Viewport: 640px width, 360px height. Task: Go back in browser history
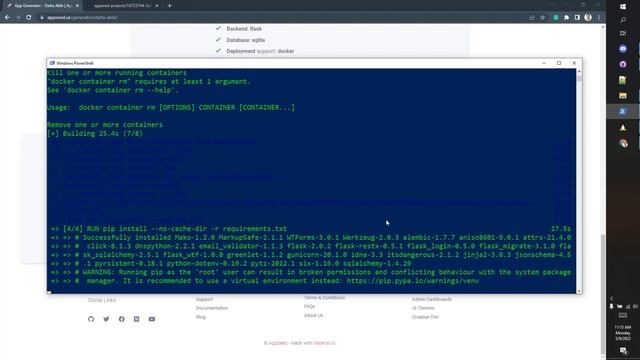[7, 18]
